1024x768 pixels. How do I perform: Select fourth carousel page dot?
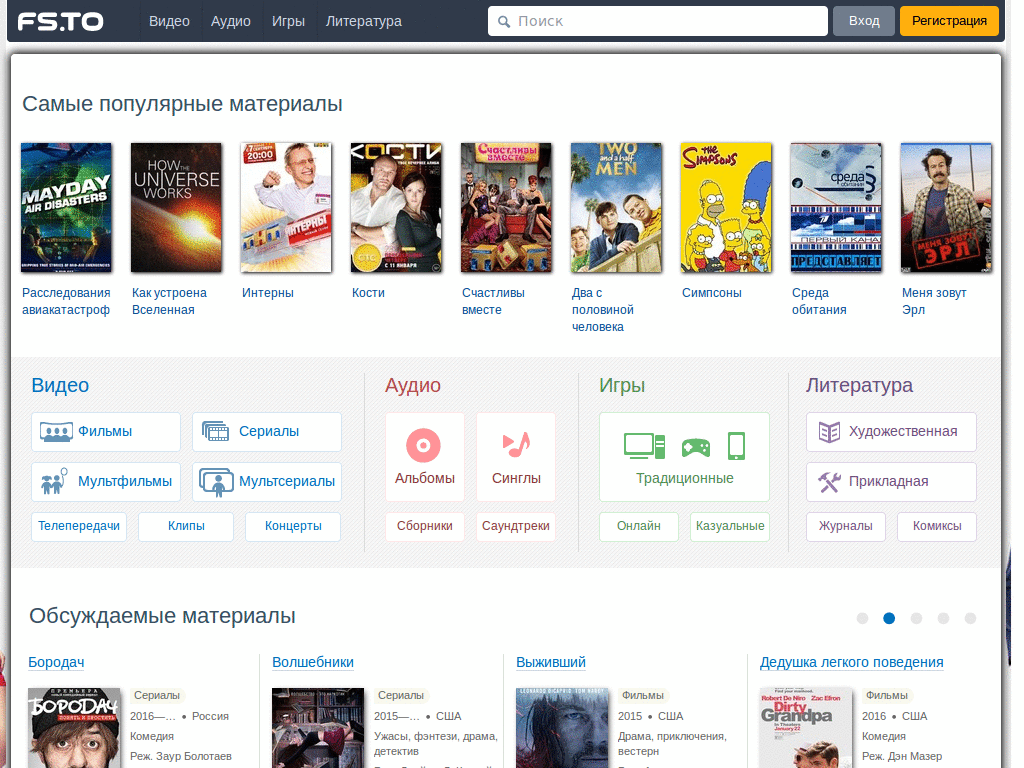point(943,618)
